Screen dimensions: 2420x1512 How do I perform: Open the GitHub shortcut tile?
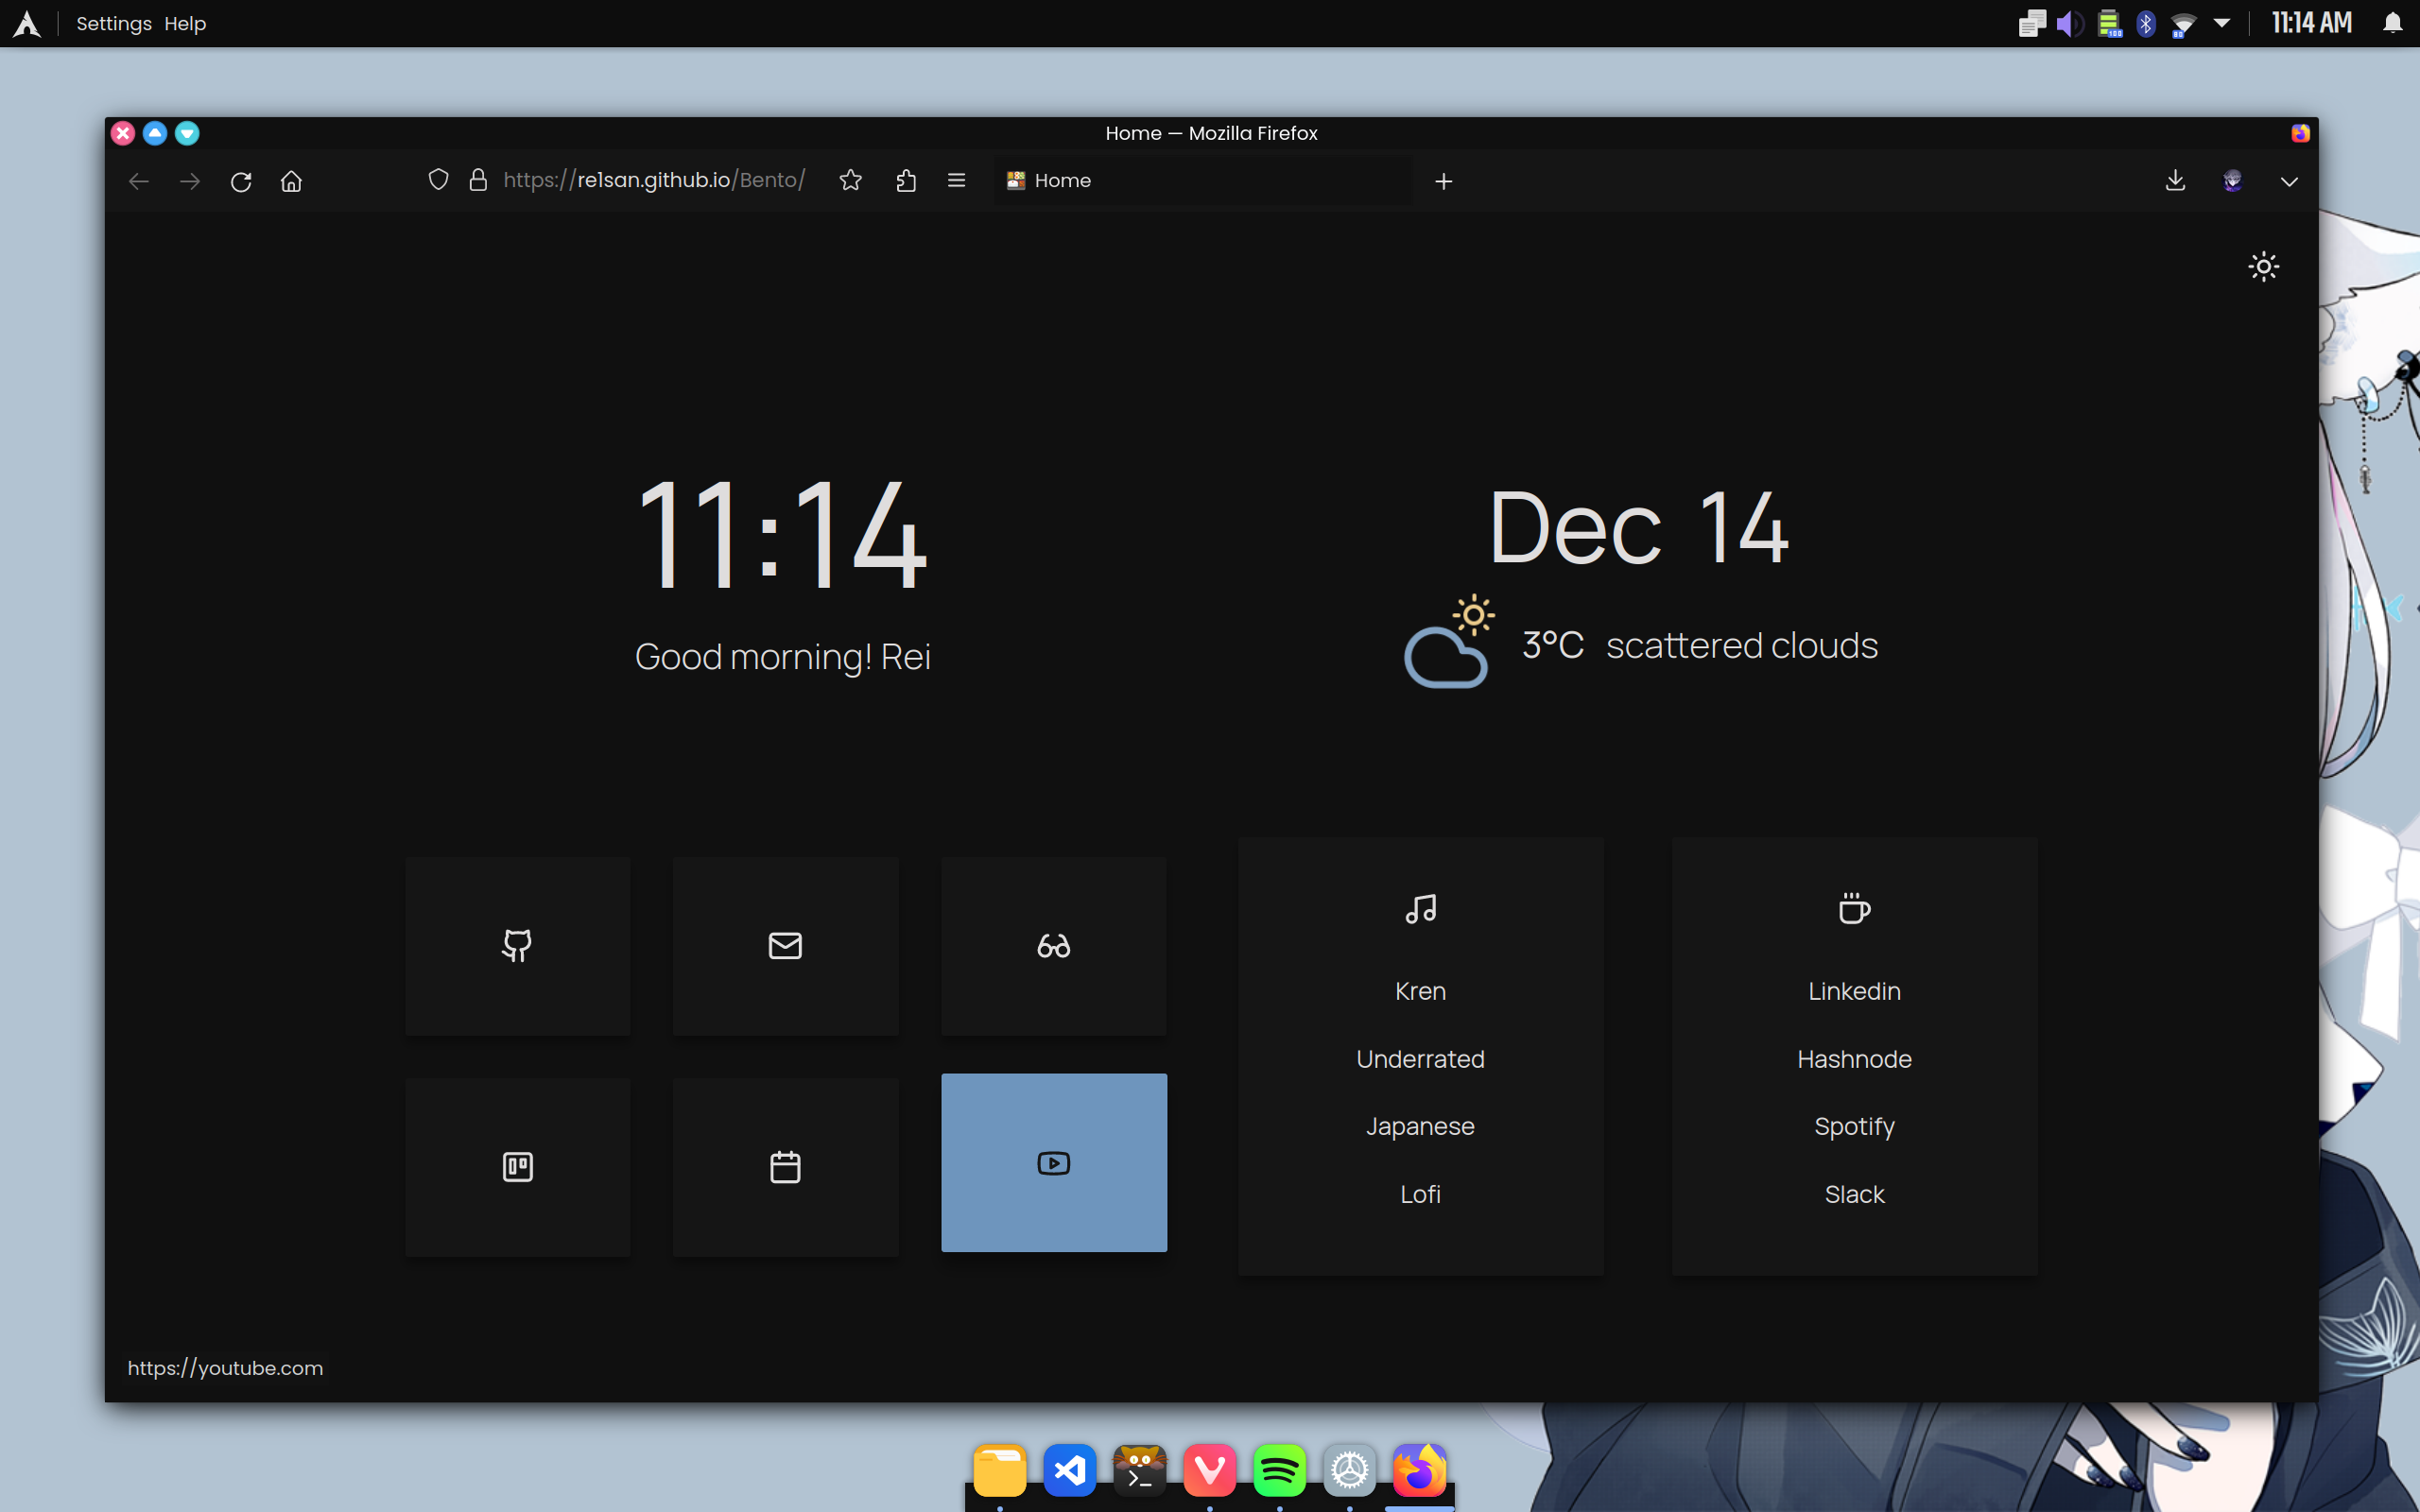[x=517, y=945]
